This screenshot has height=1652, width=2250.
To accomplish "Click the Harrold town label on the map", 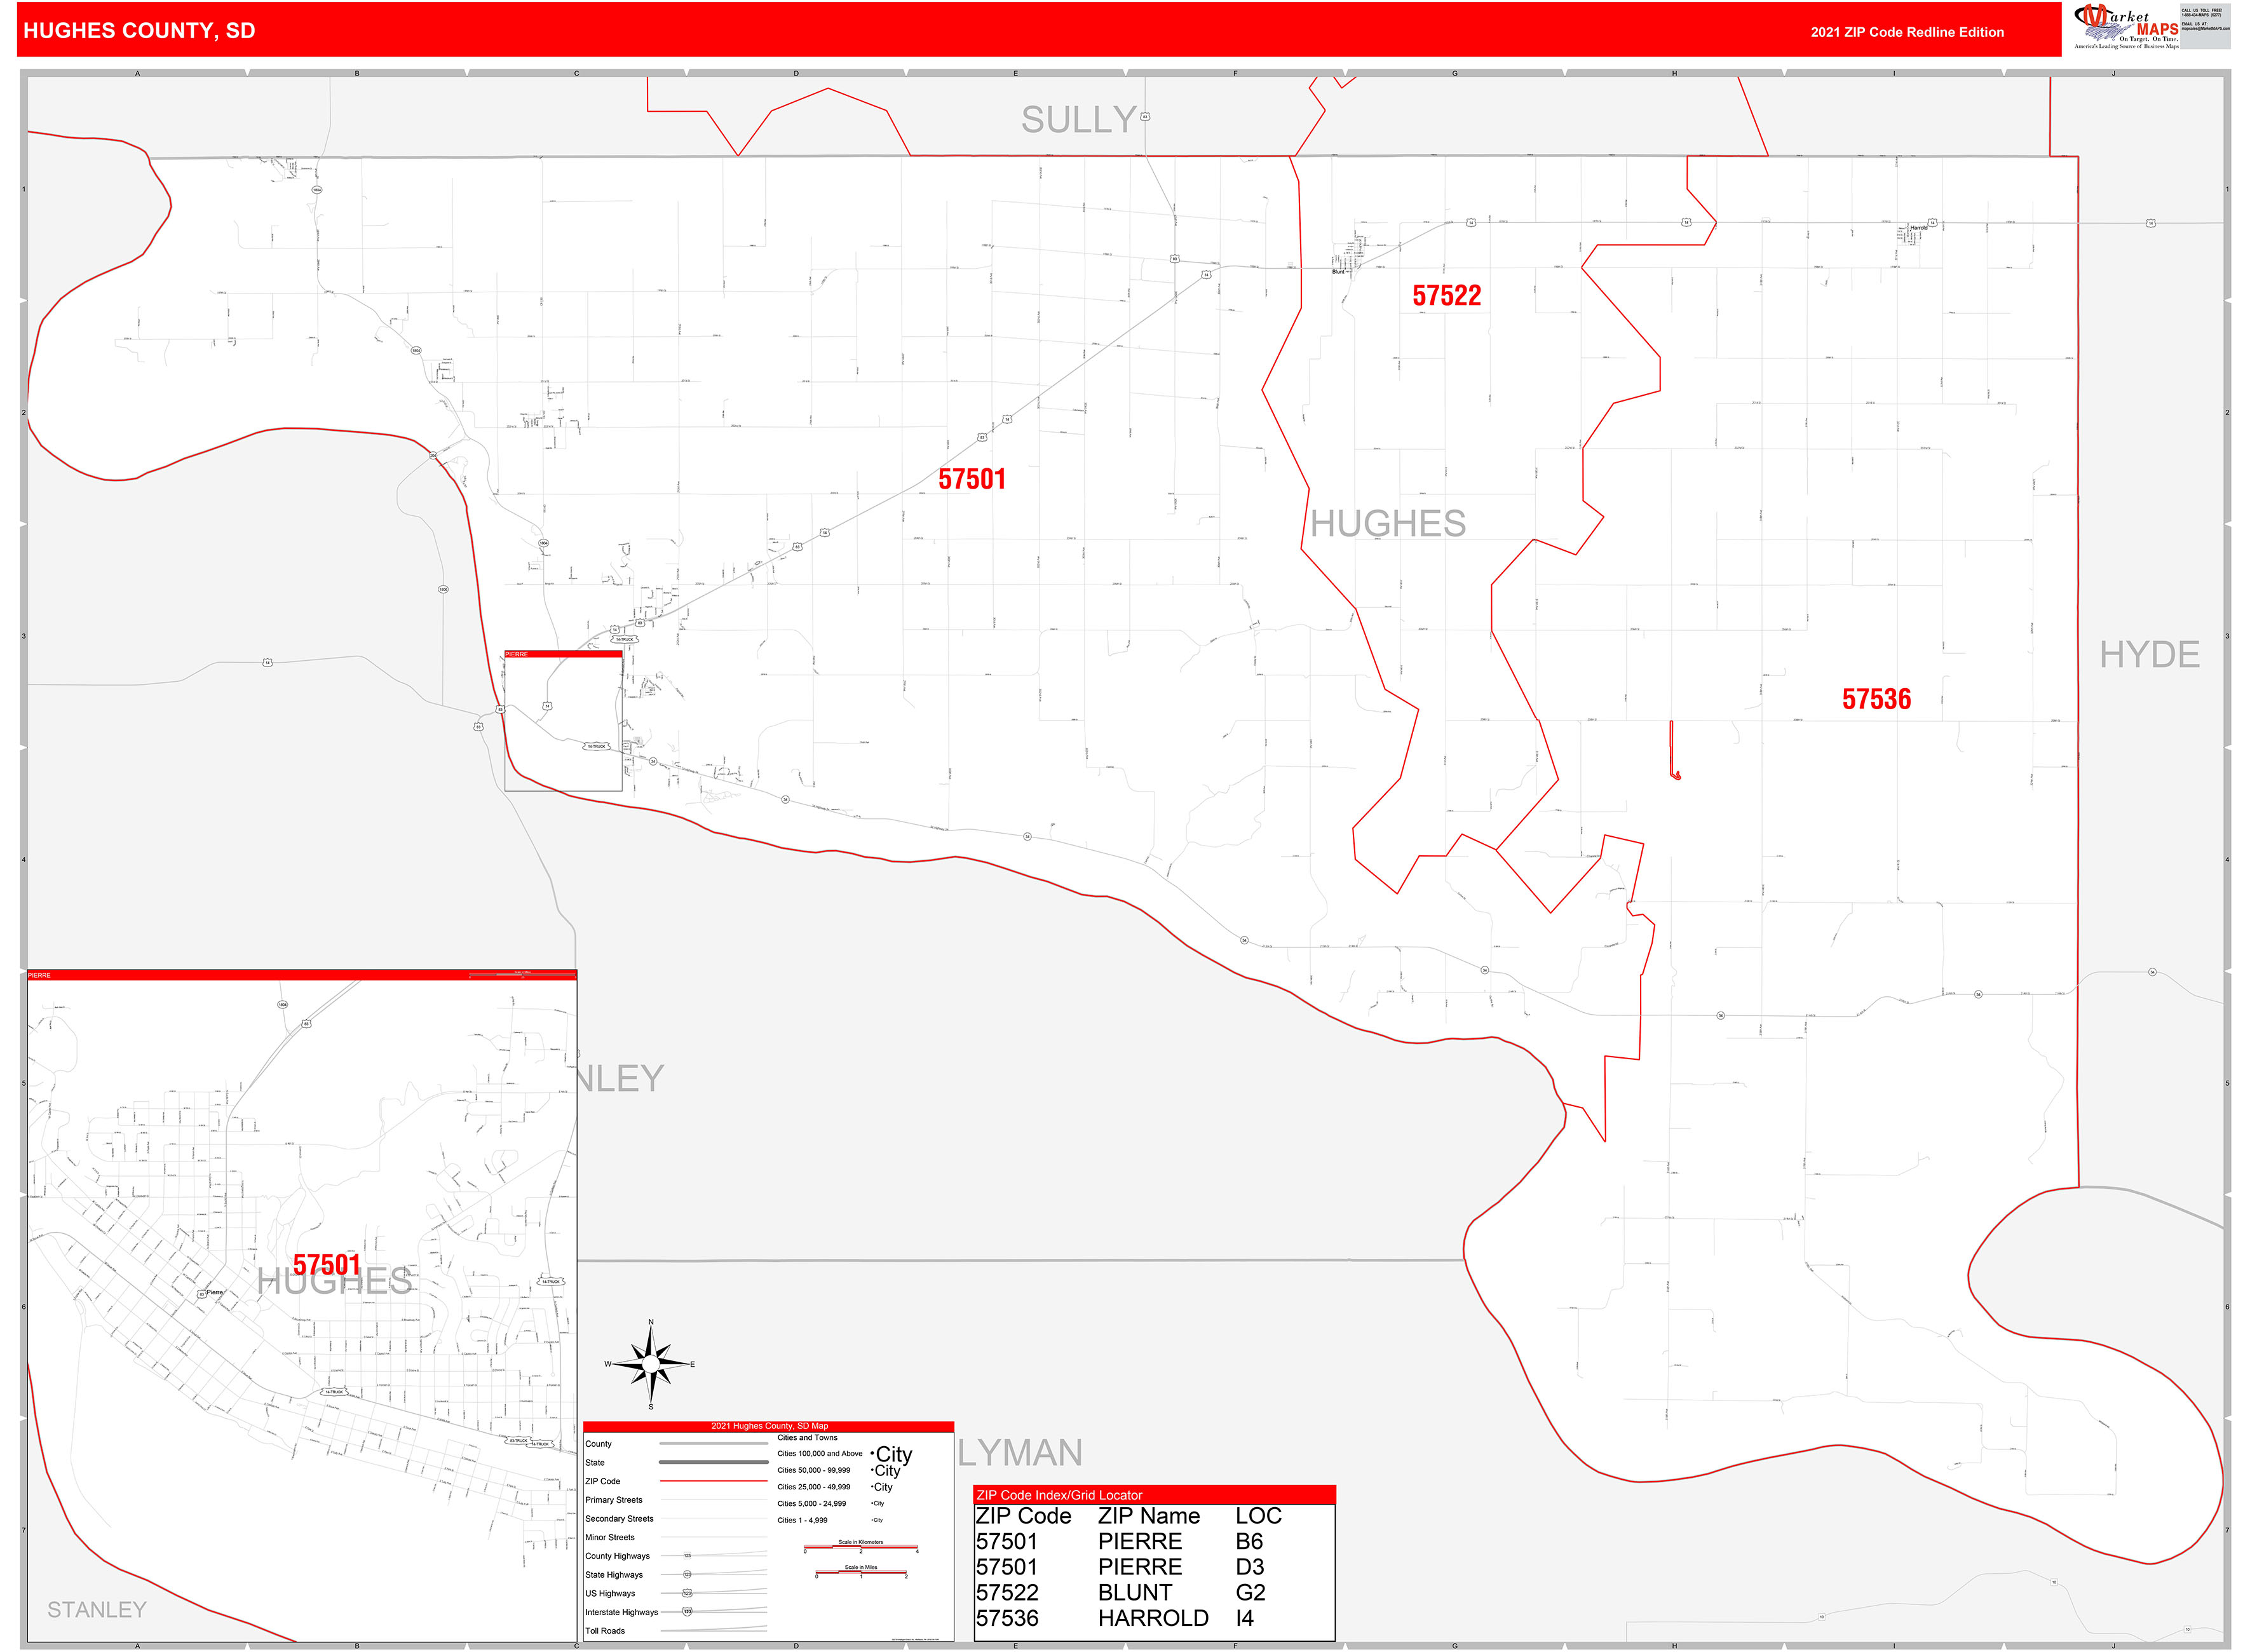I will pos(1918,228).
